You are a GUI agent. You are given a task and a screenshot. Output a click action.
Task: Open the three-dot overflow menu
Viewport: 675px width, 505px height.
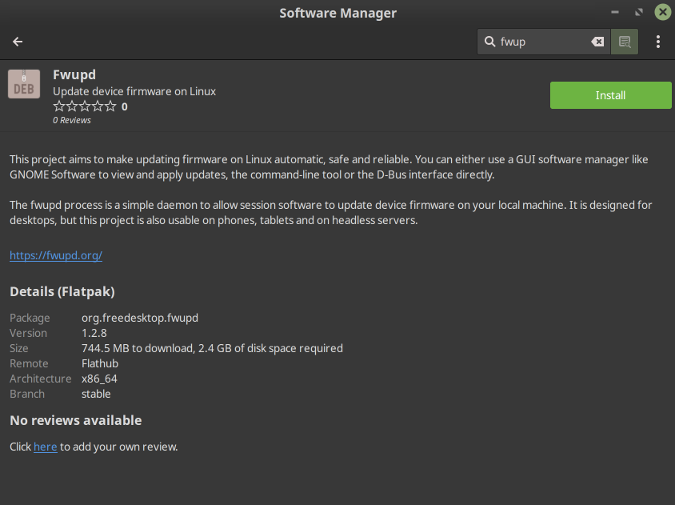click(x=658, y=42)
